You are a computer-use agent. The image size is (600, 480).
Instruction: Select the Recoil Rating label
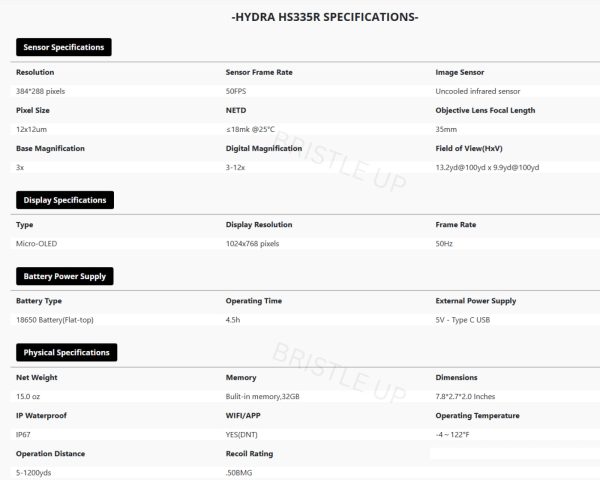pos(249,453)
